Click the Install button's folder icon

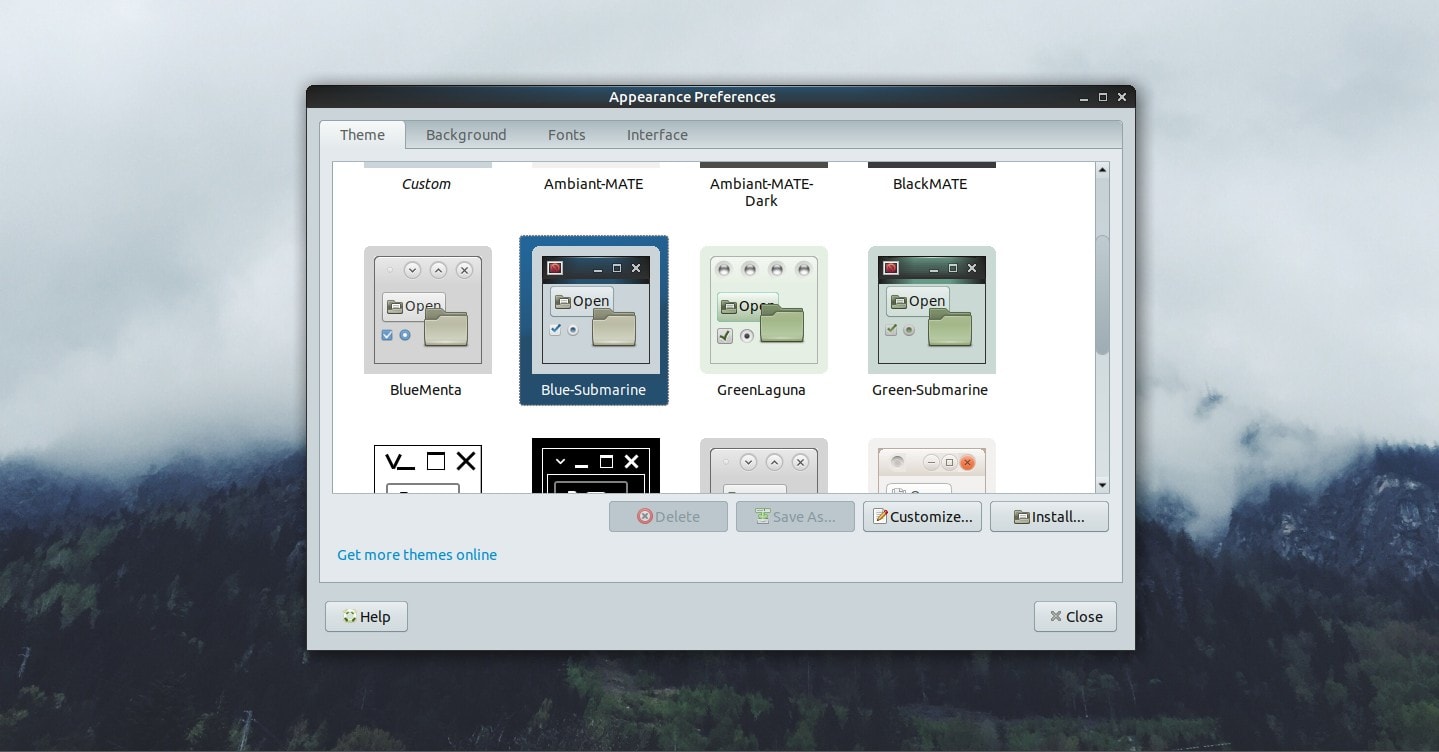[x=1021, y=517]
